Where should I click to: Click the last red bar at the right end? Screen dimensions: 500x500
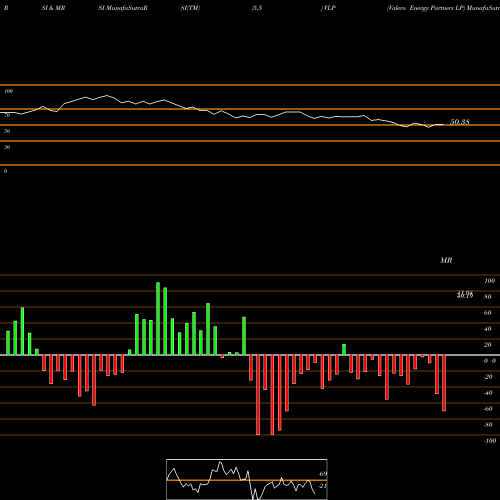tap(444, 383)
